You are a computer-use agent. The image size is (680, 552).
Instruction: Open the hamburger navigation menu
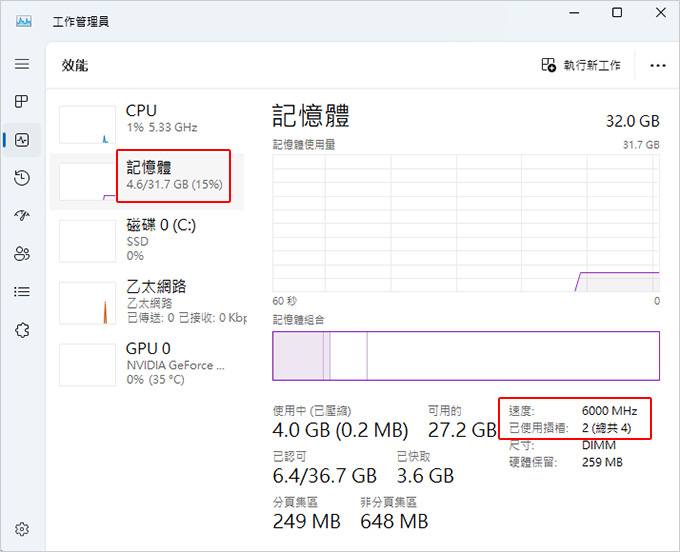[x=22, y=64]
